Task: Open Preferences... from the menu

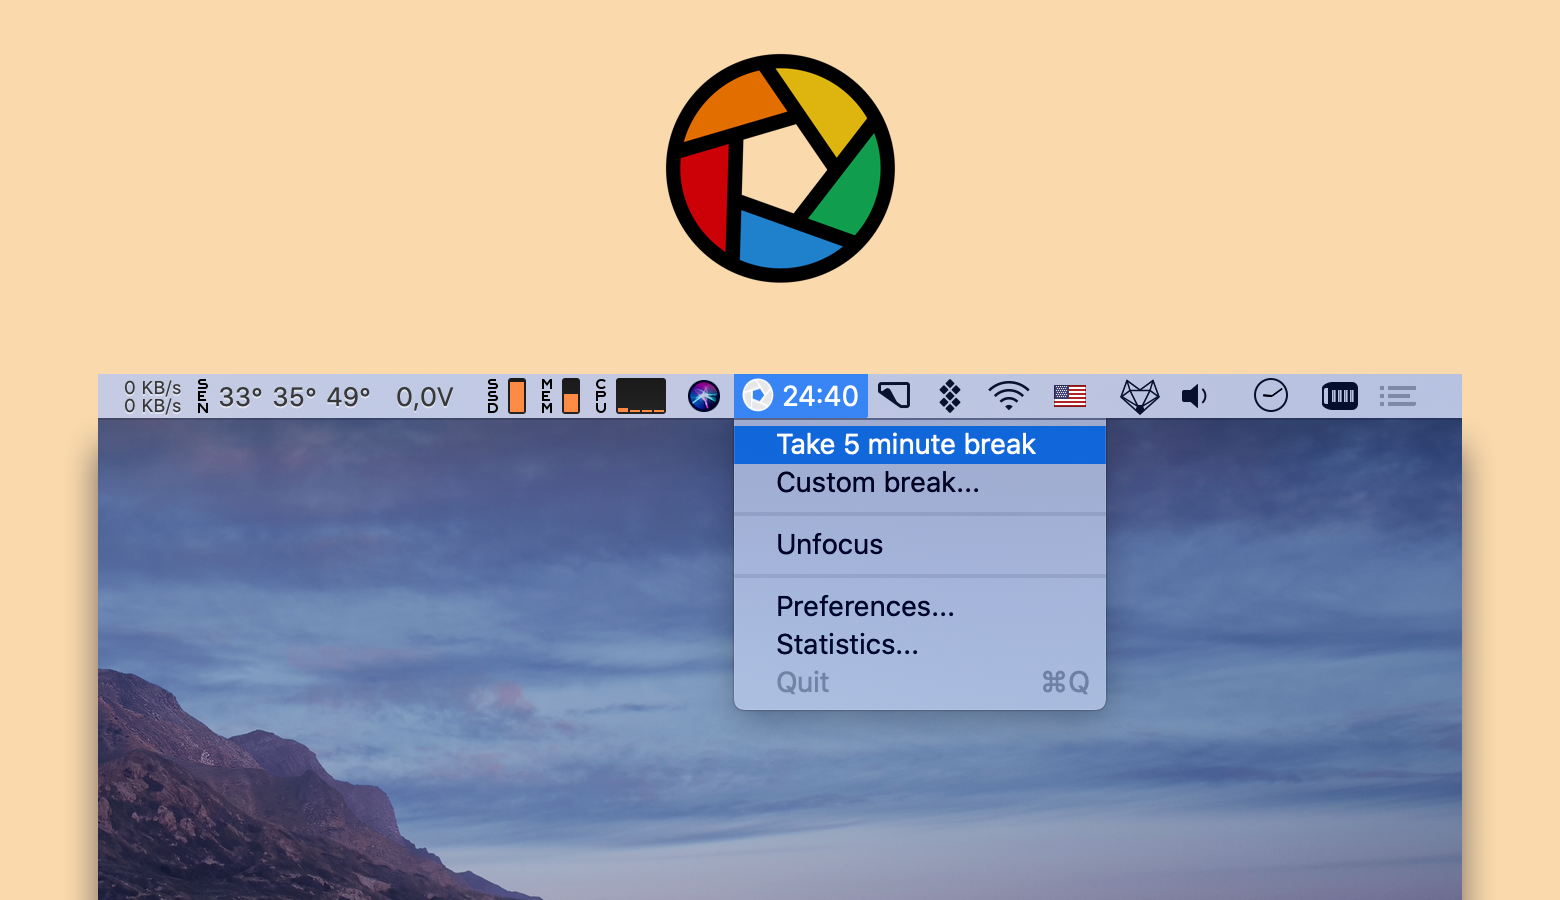Action: pyautogui.click(x=919, y=607)
